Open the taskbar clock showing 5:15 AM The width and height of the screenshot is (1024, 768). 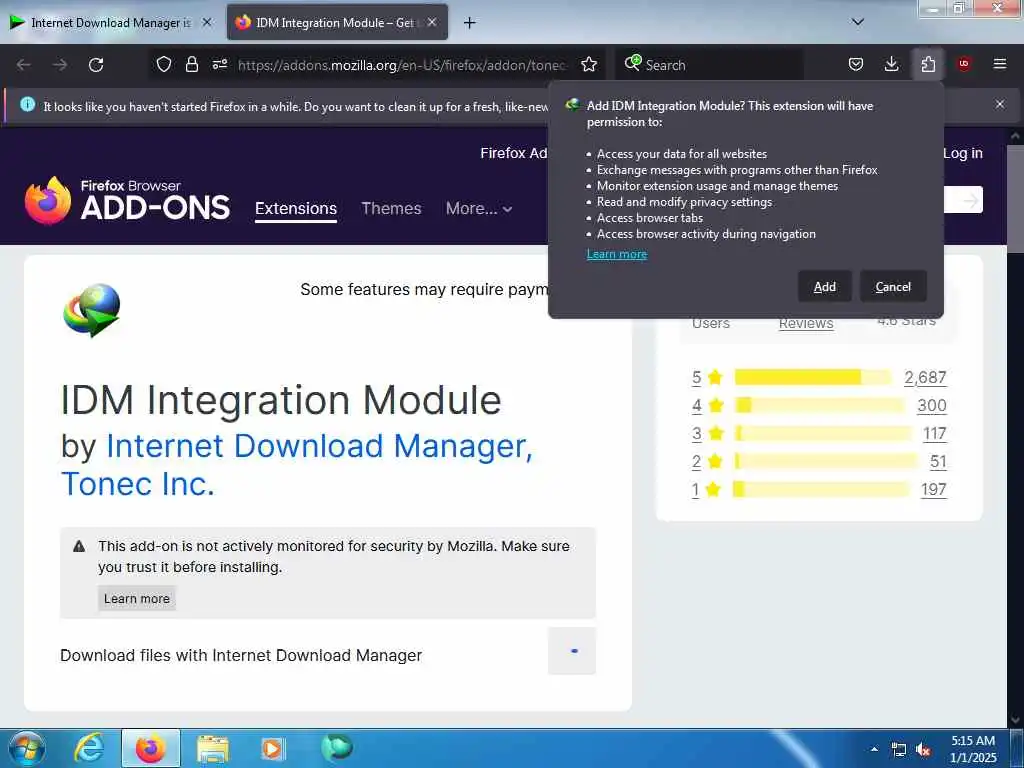click(973, 749)
